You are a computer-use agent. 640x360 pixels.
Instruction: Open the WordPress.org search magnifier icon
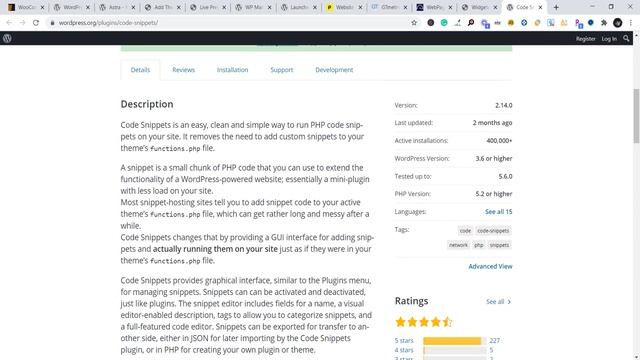(x=626, y=38)
